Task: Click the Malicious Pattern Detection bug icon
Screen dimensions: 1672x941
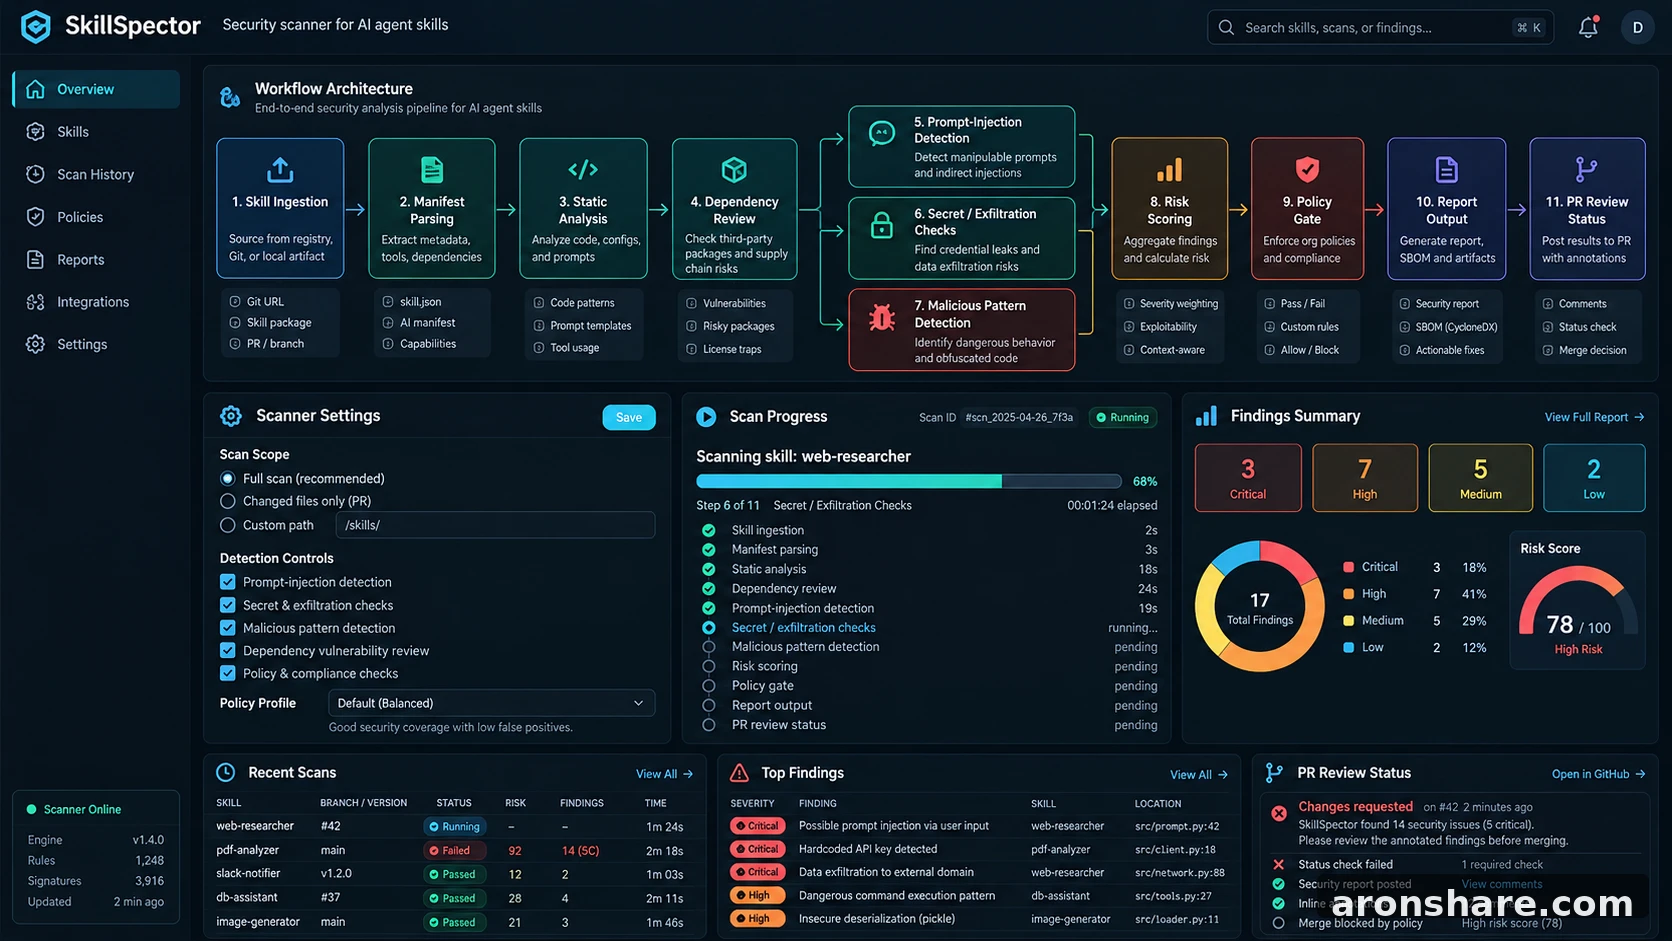Action: pos(882,317)
